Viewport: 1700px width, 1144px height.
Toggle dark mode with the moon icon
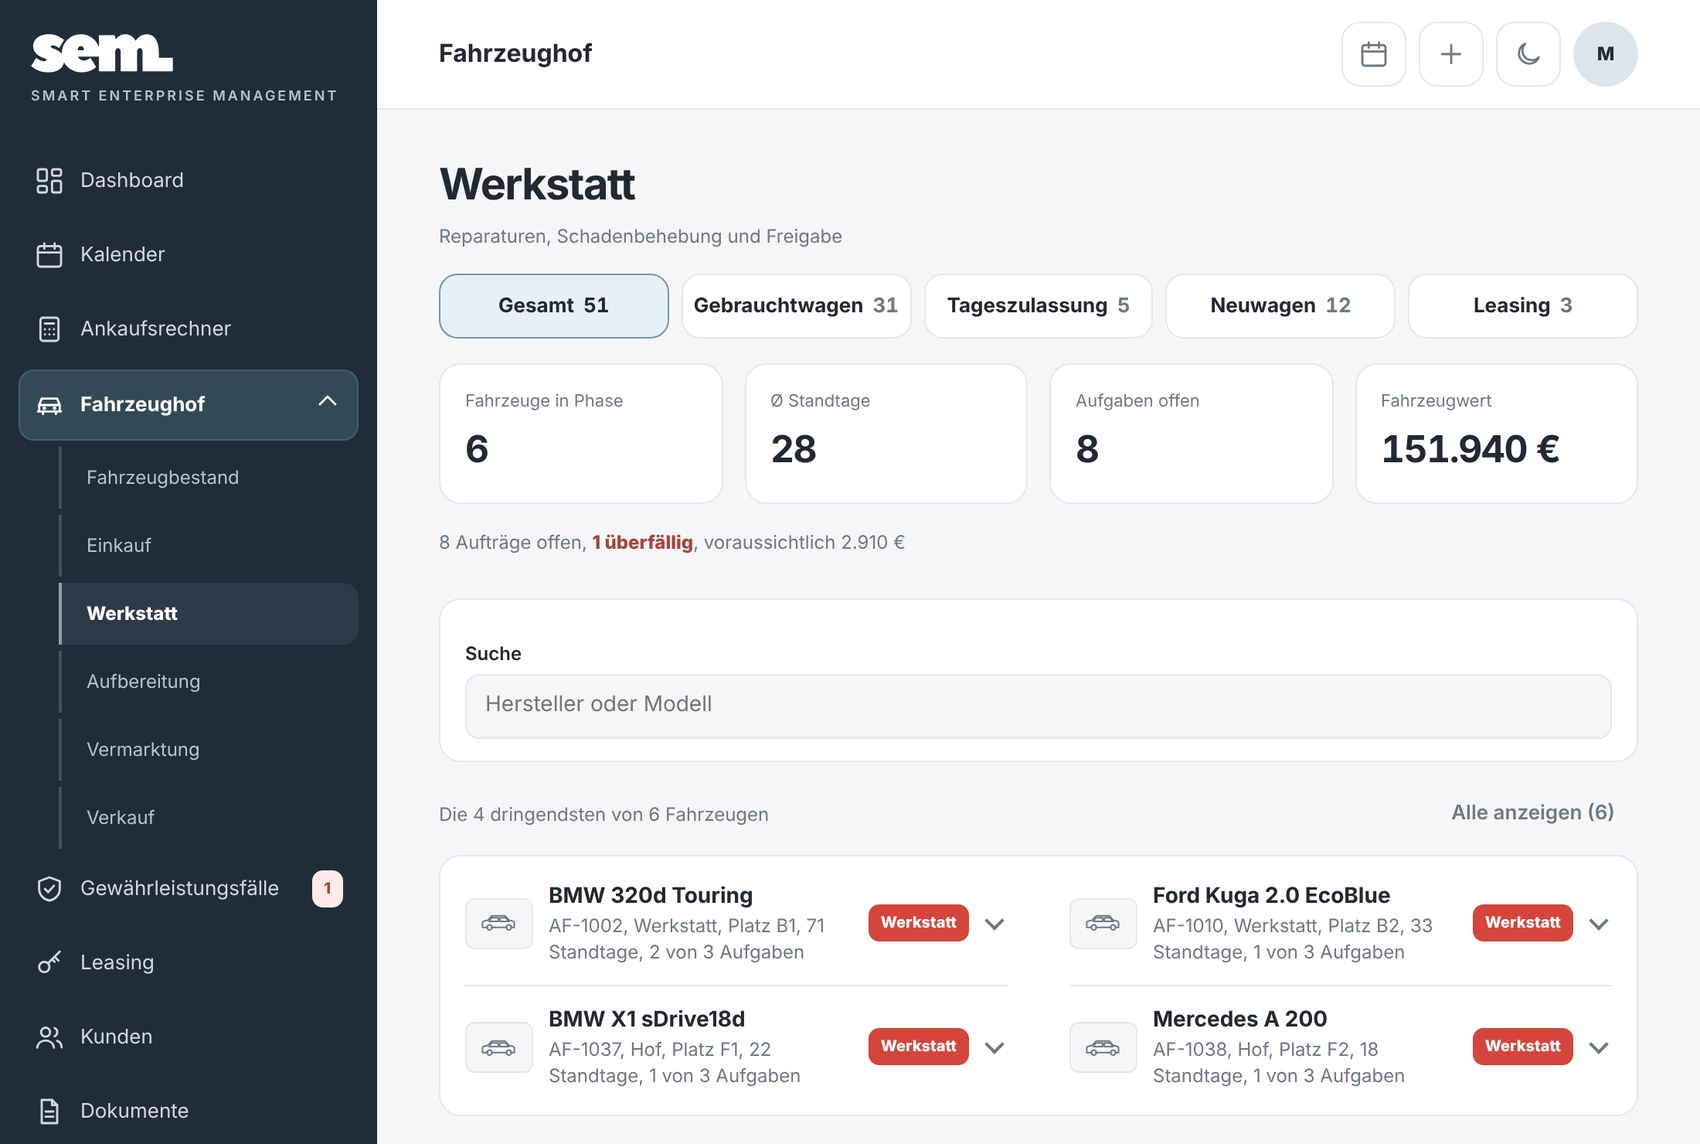[1528, 54]
